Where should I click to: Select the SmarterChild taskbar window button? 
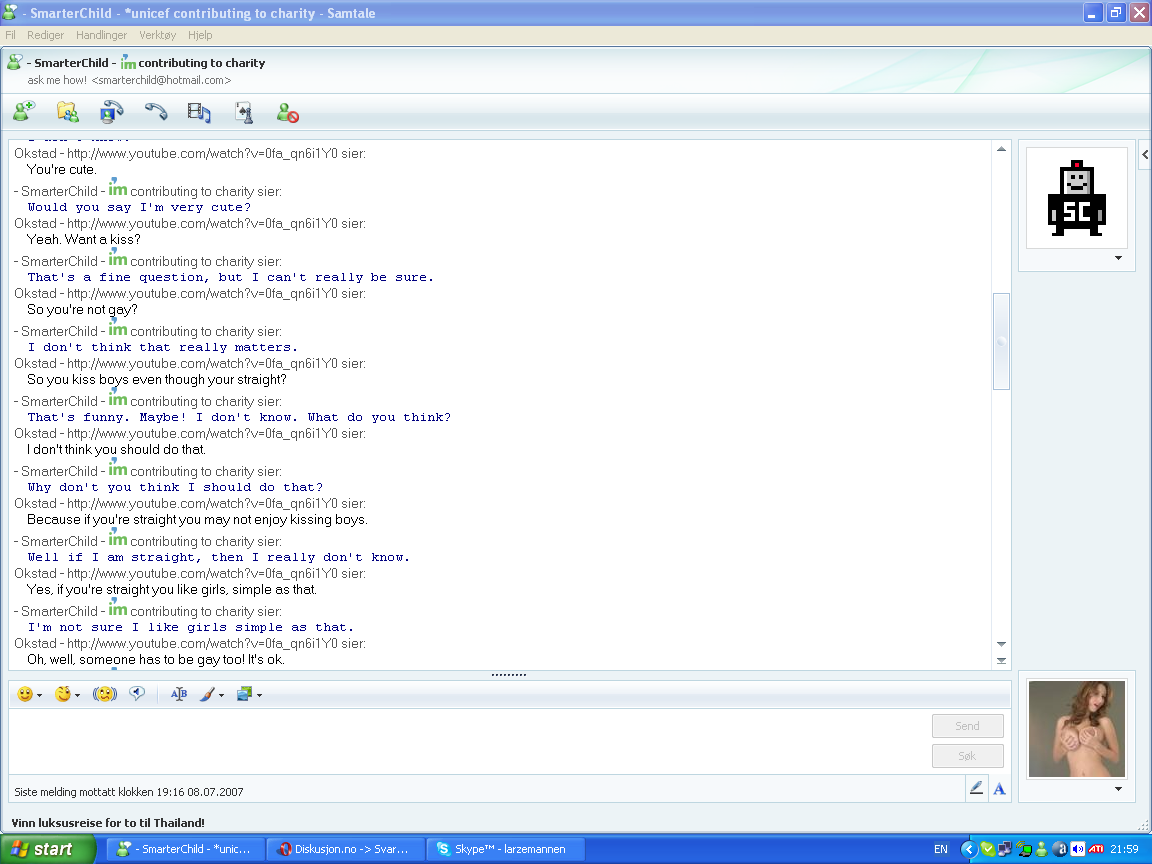click(x=186, y=849)
